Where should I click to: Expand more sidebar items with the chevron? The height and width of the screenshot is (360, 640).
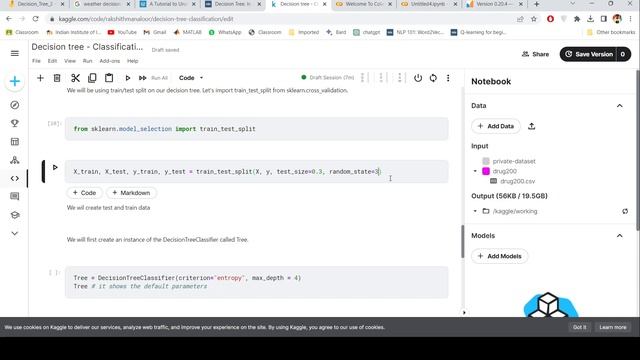click(15, 233)
